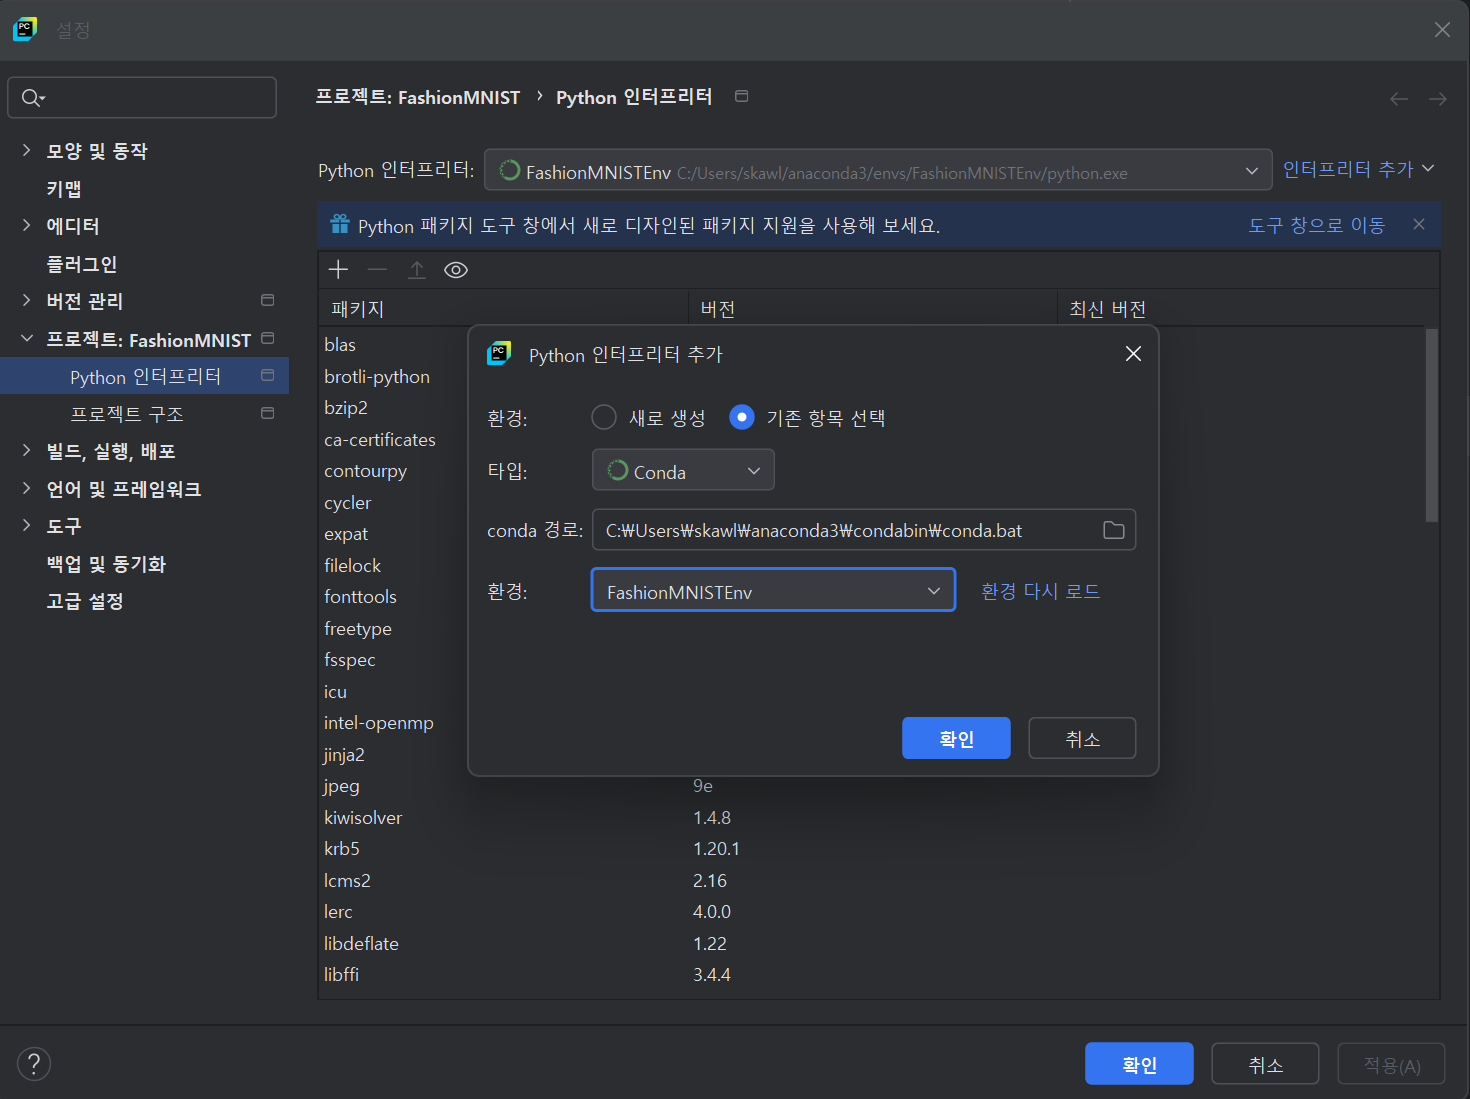Click the project-level icon next to breadcrumb
The image size is (1470, 1099).
(742, 96)
